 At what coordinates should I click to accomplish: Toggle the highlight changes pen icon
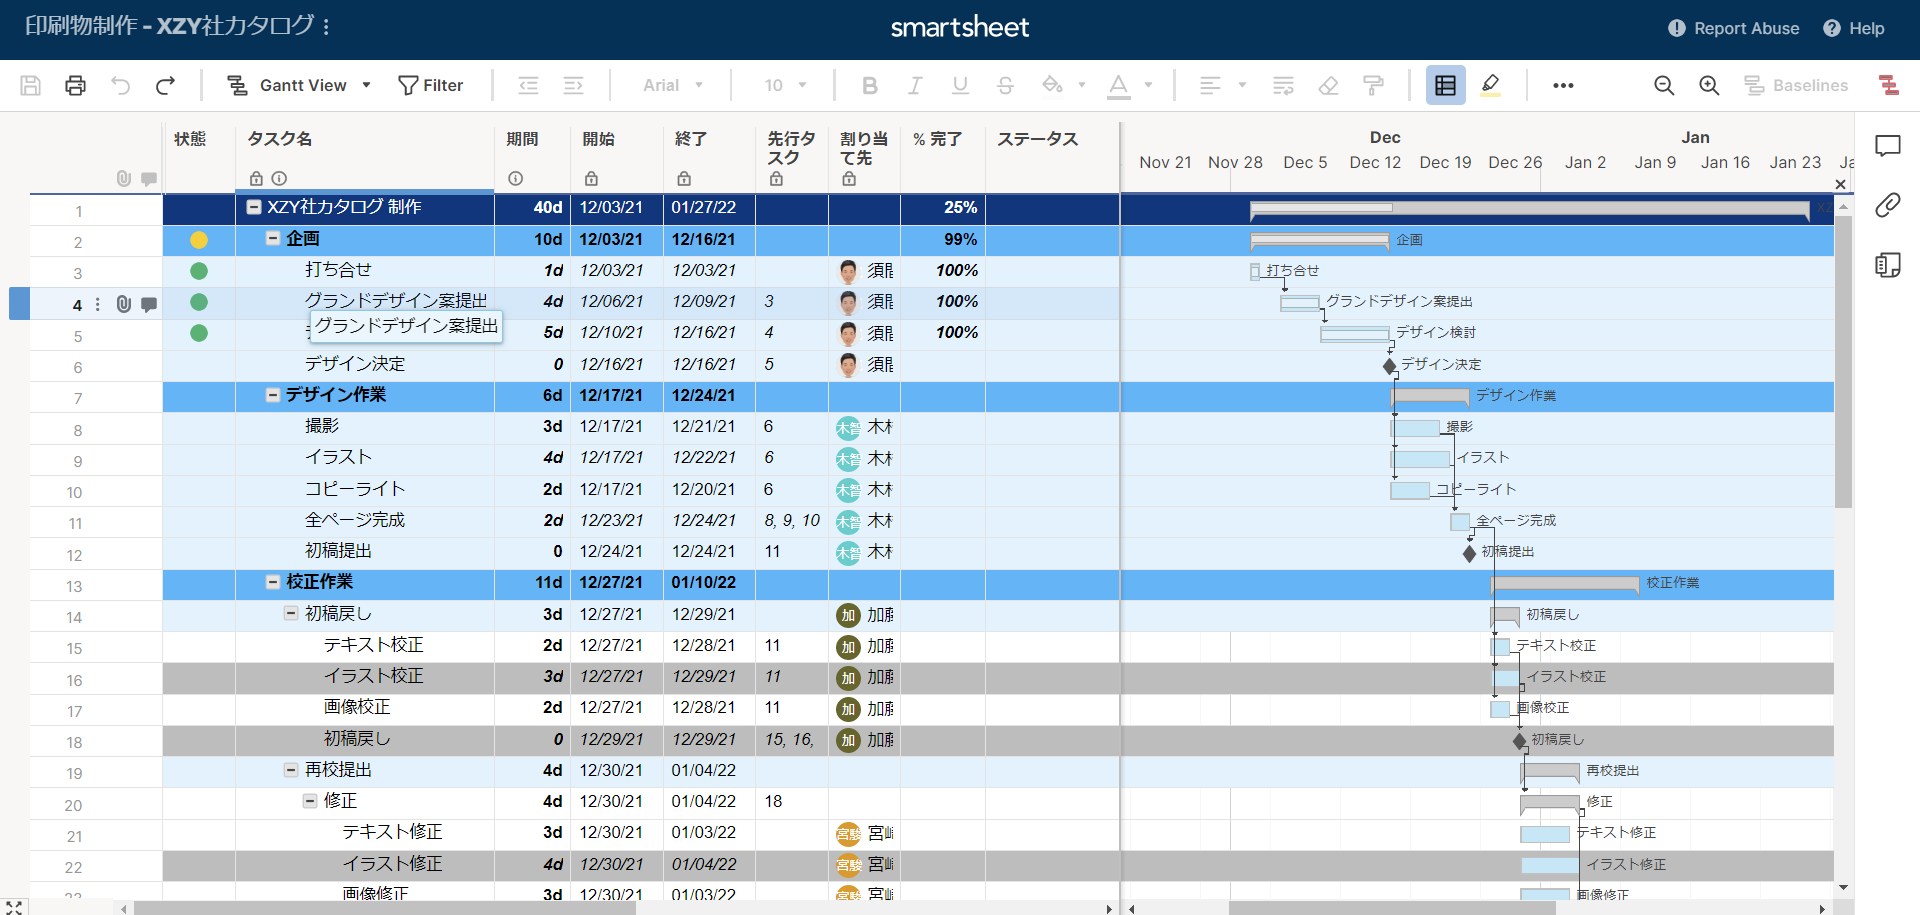point(1490,86)
